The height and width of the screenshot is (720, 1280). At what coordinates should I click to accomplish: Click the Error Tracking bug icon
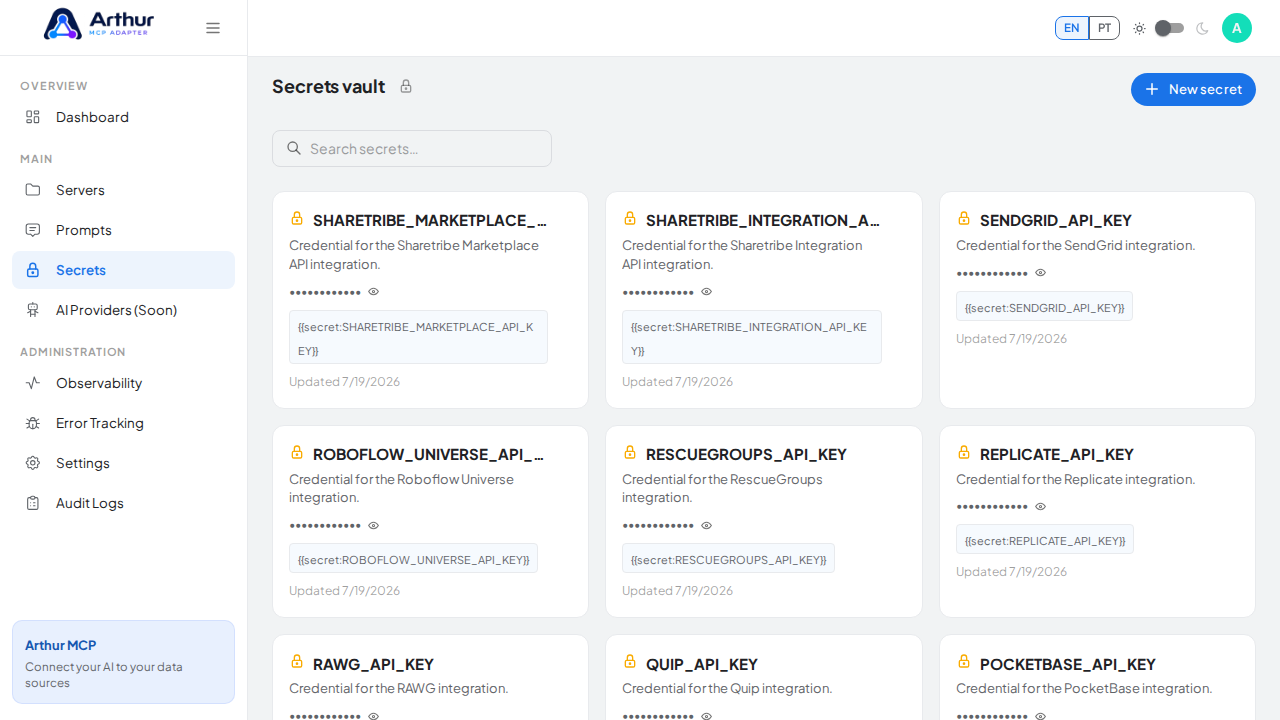33,423
